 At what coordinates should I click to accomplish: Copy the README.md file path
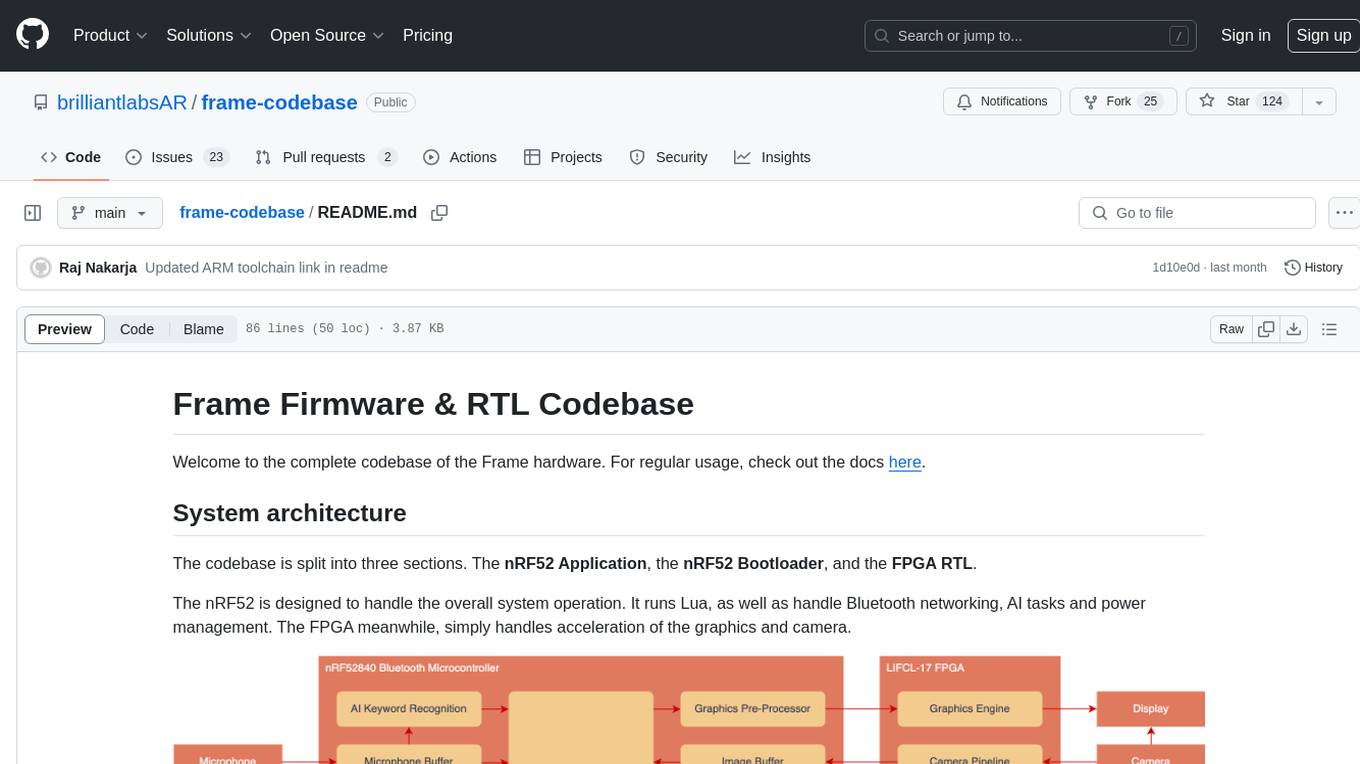(439, 213)
